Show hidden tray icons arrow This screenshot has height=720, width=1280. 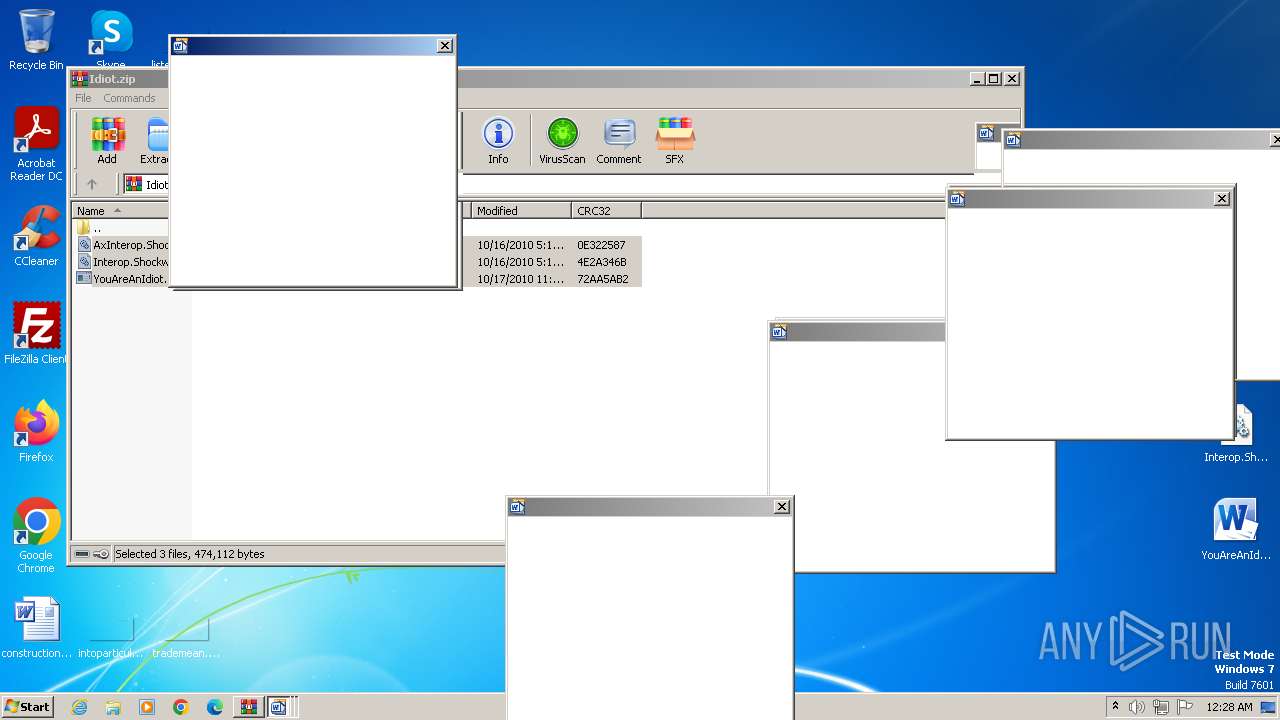[1115, 707]
